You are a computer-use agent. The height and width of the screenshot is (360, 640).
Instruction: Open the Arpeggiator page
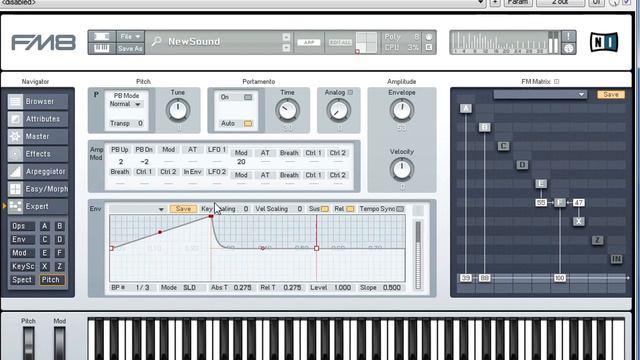(x=38, y=171)
